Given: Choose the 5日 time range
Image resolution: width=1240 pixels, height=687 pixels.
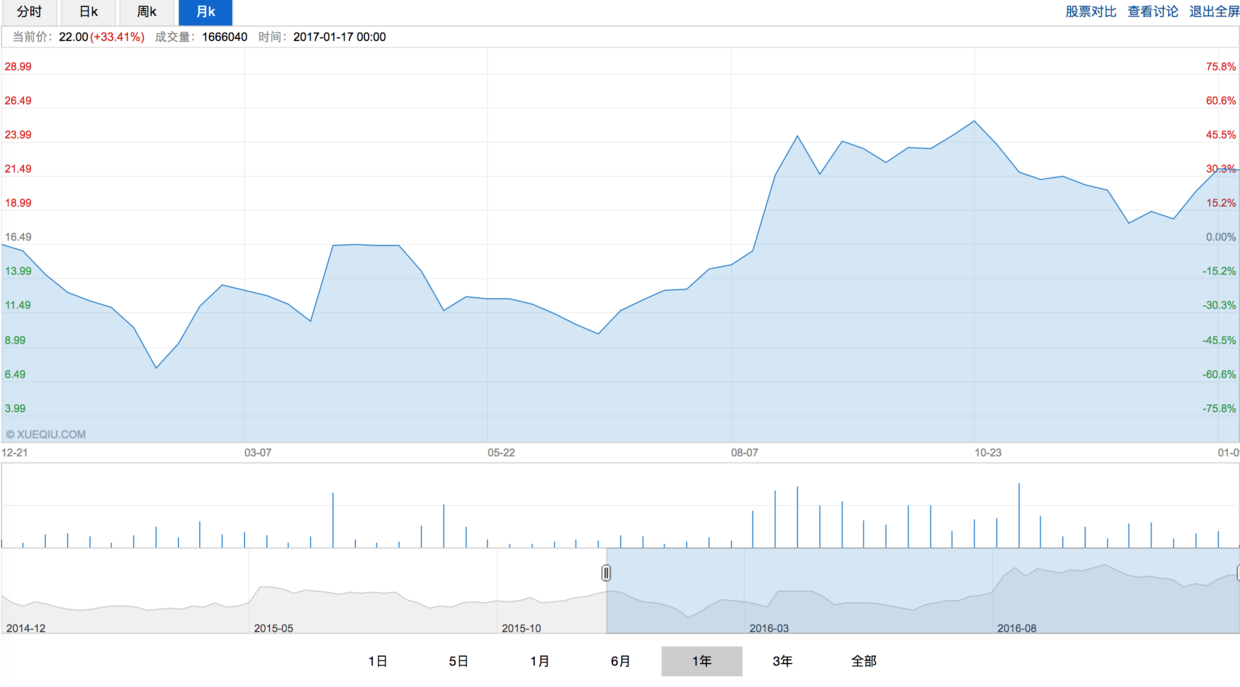Looking at the screenshot, I should coord(459,661).
